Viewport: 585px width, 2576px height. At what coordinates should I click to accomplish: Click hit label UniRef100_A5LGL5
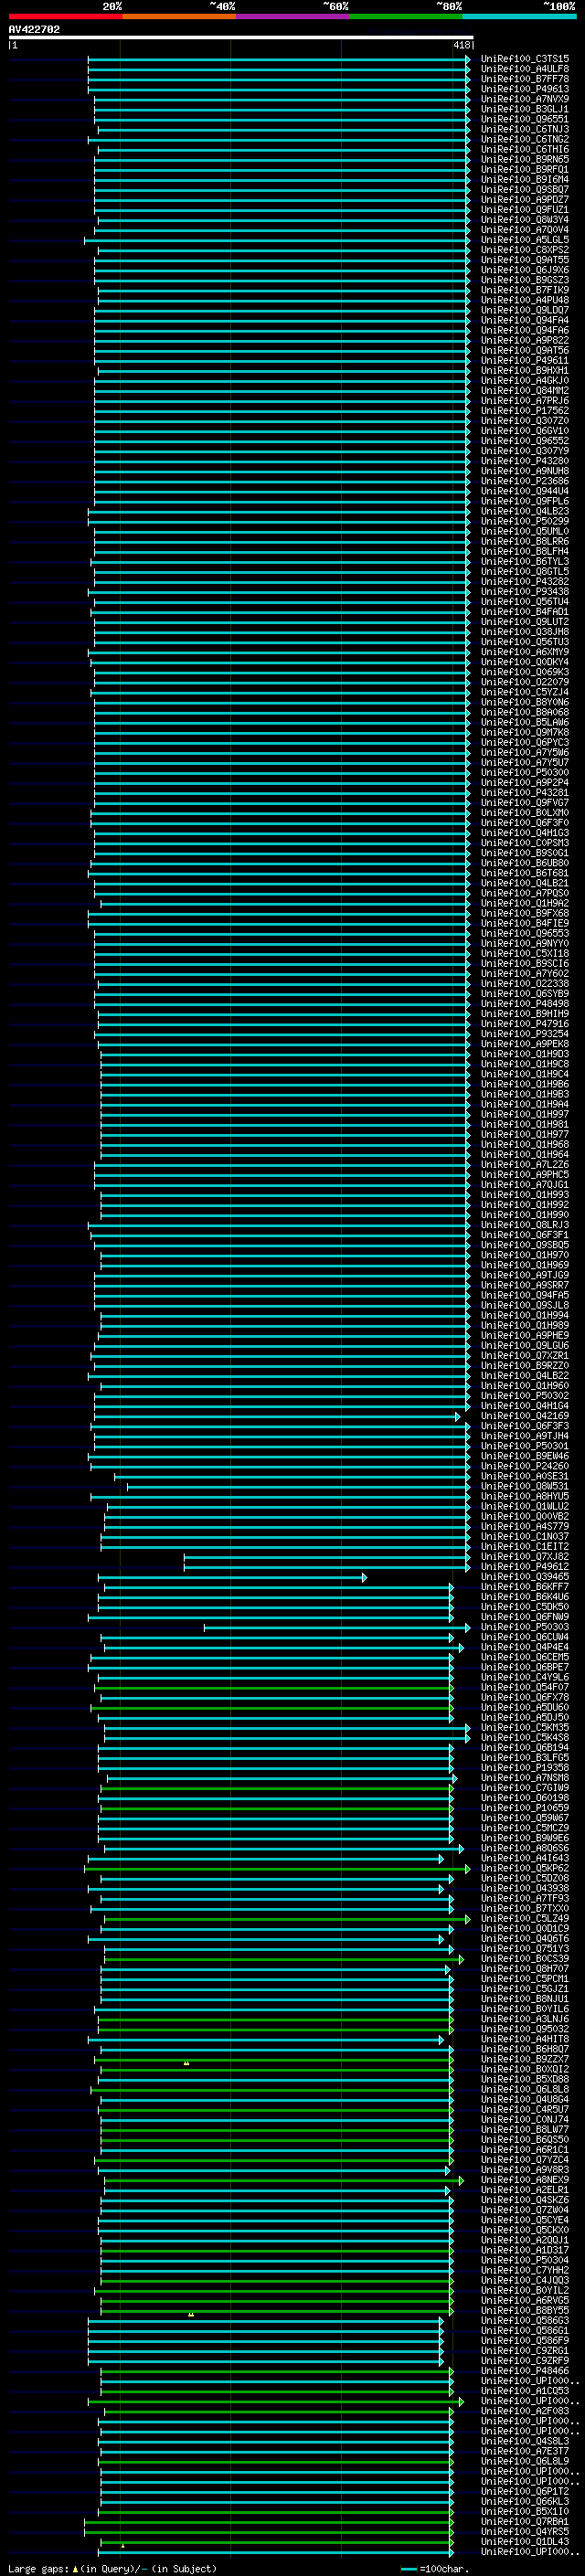click(x=525, y=240)
